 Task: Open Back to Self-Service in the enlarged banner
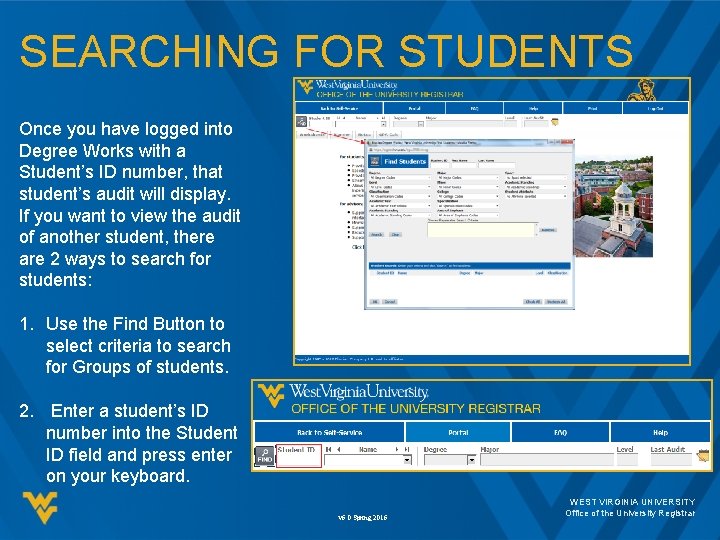click(329, 432)
